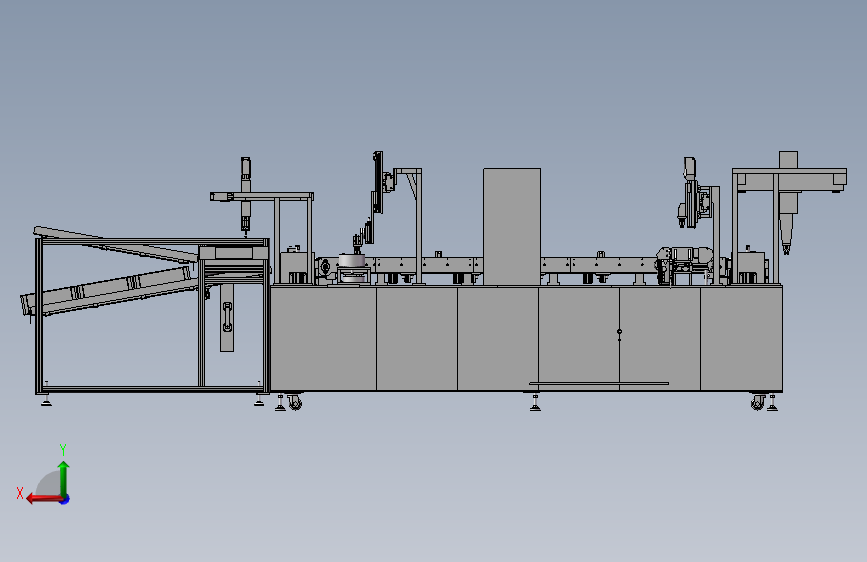Select the cylindrical drum on the conveyor
The image size is (867, 562).
[352, 261]
